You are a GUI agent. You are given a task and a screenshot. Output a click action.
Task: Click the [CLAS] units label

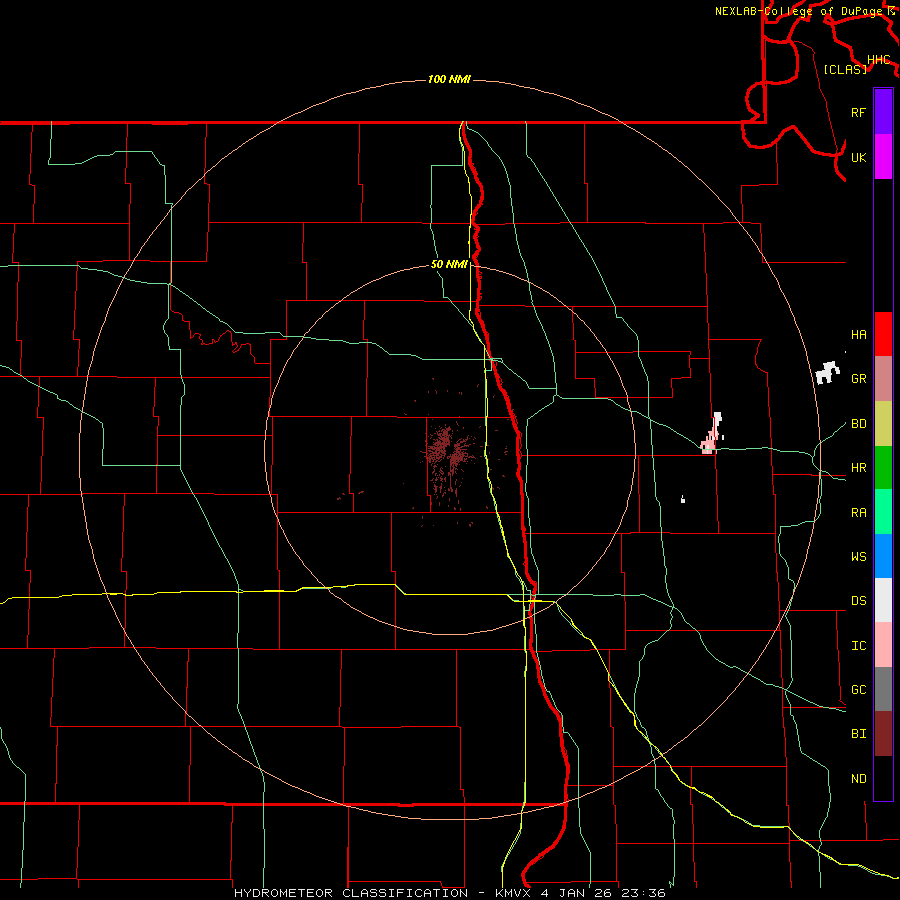click(x=845, y=69)
